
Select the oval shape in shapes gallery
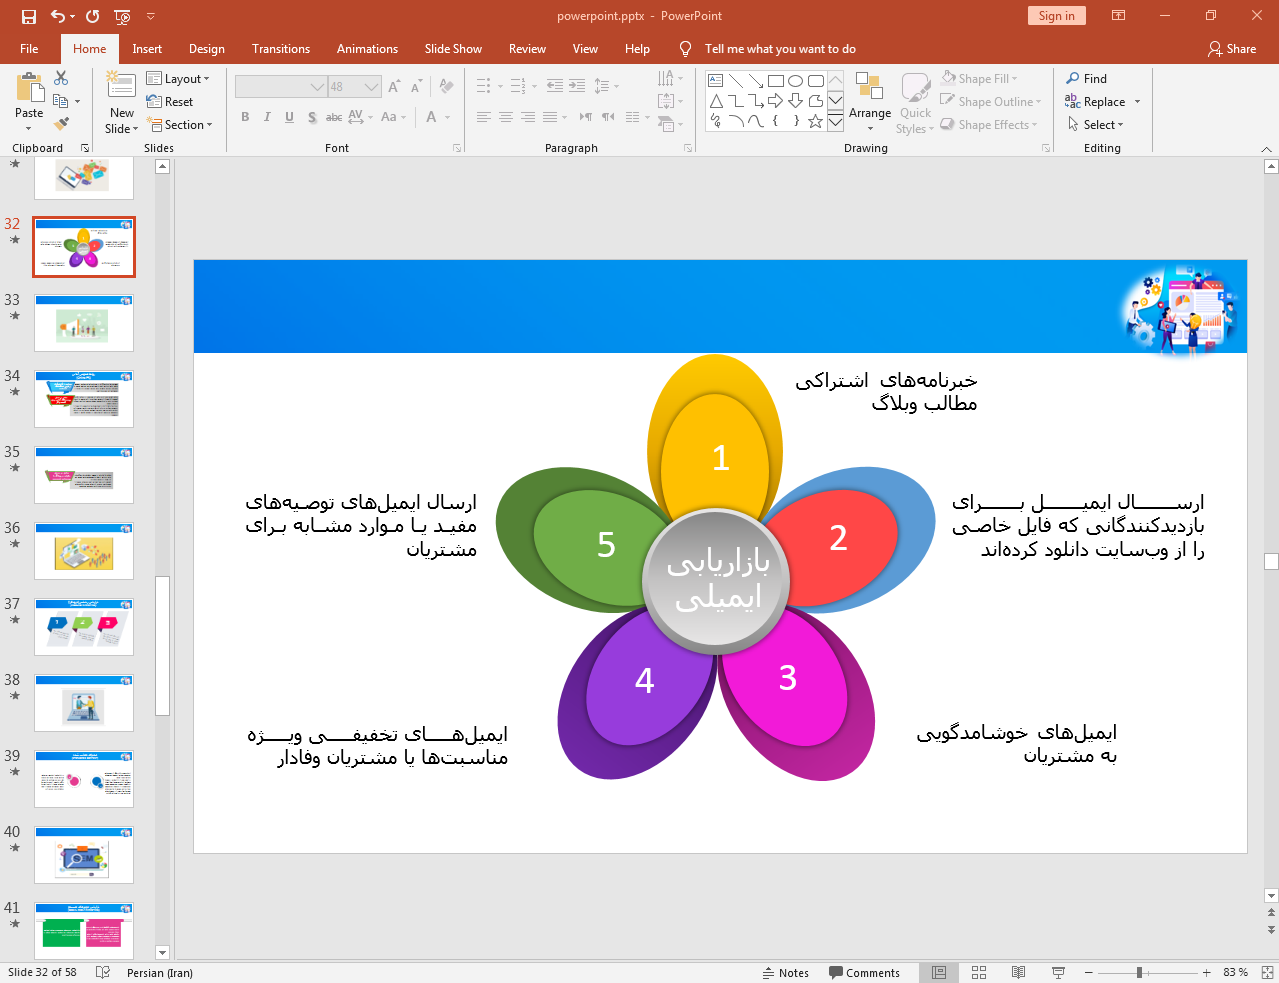pyautogui.click(x=796, y=81)
